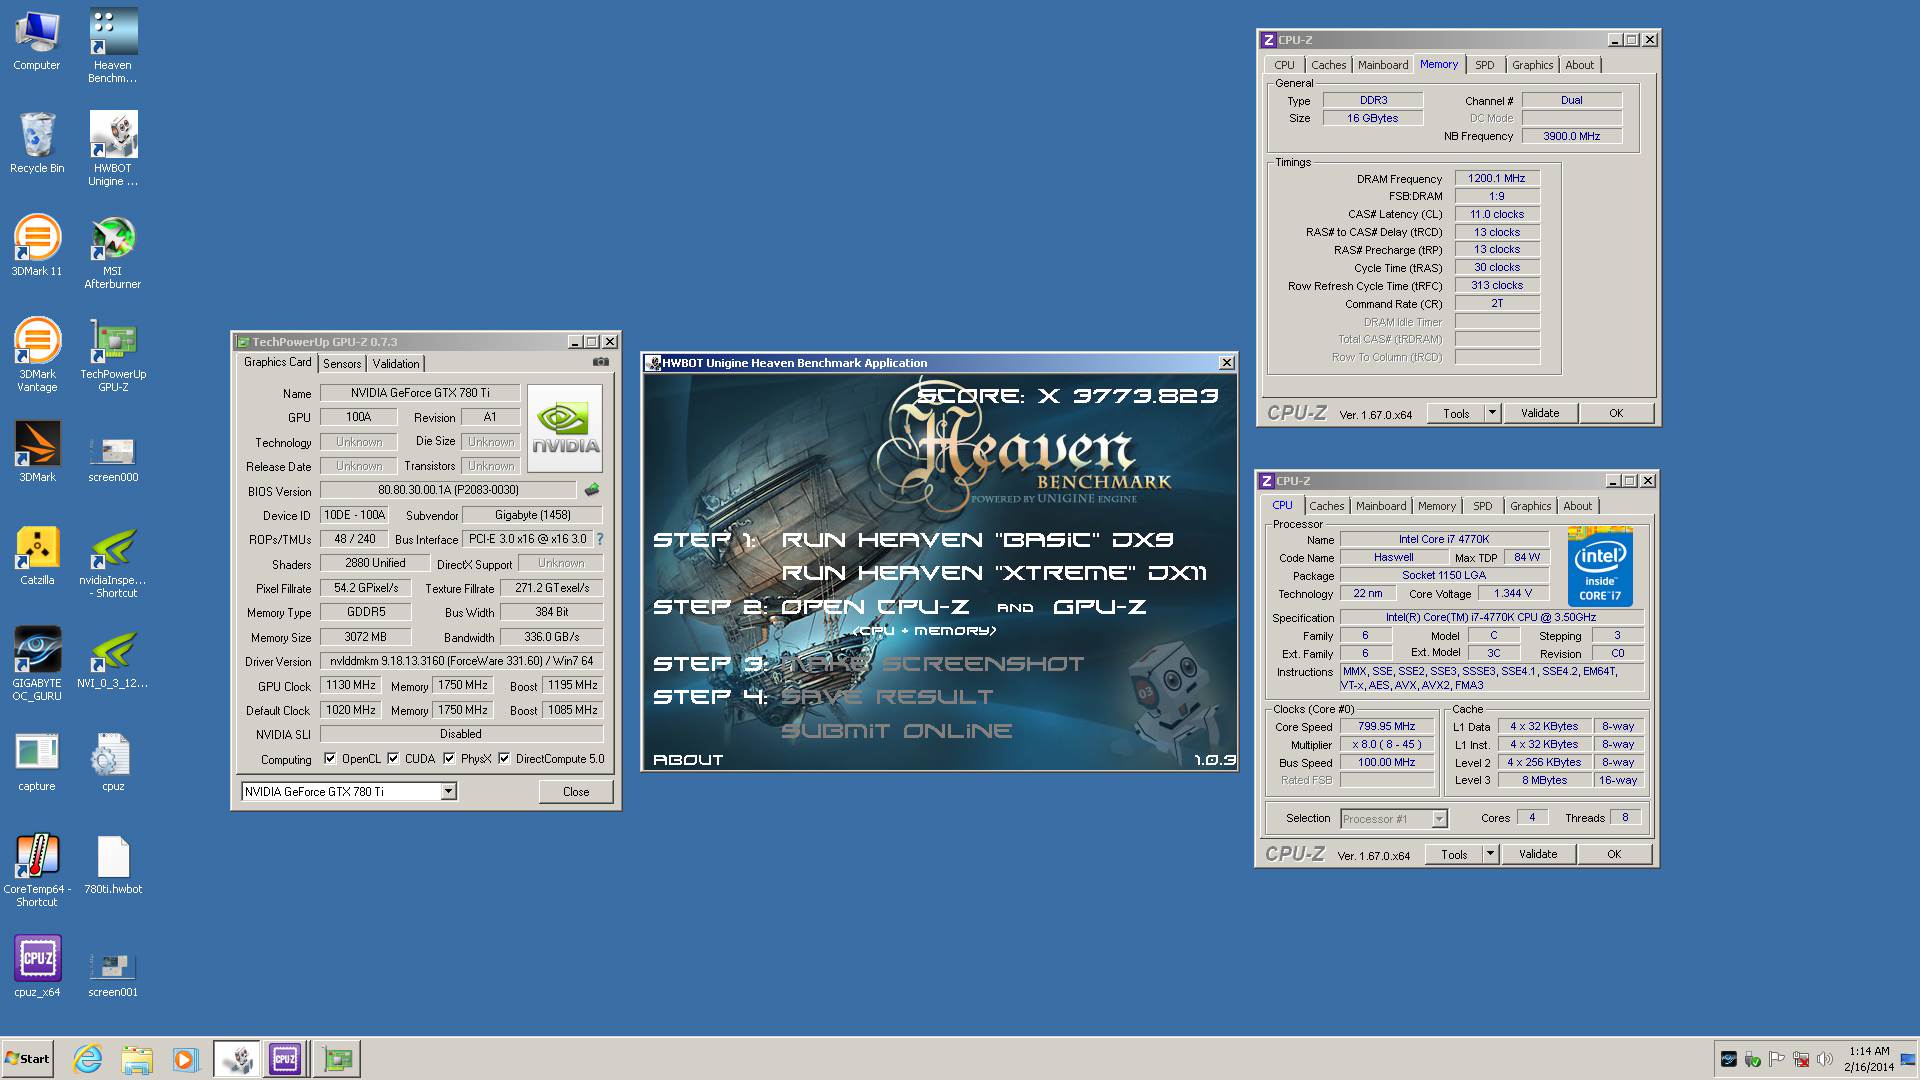
Task: Click the Windows Start button
Action: pos(28,1059)
